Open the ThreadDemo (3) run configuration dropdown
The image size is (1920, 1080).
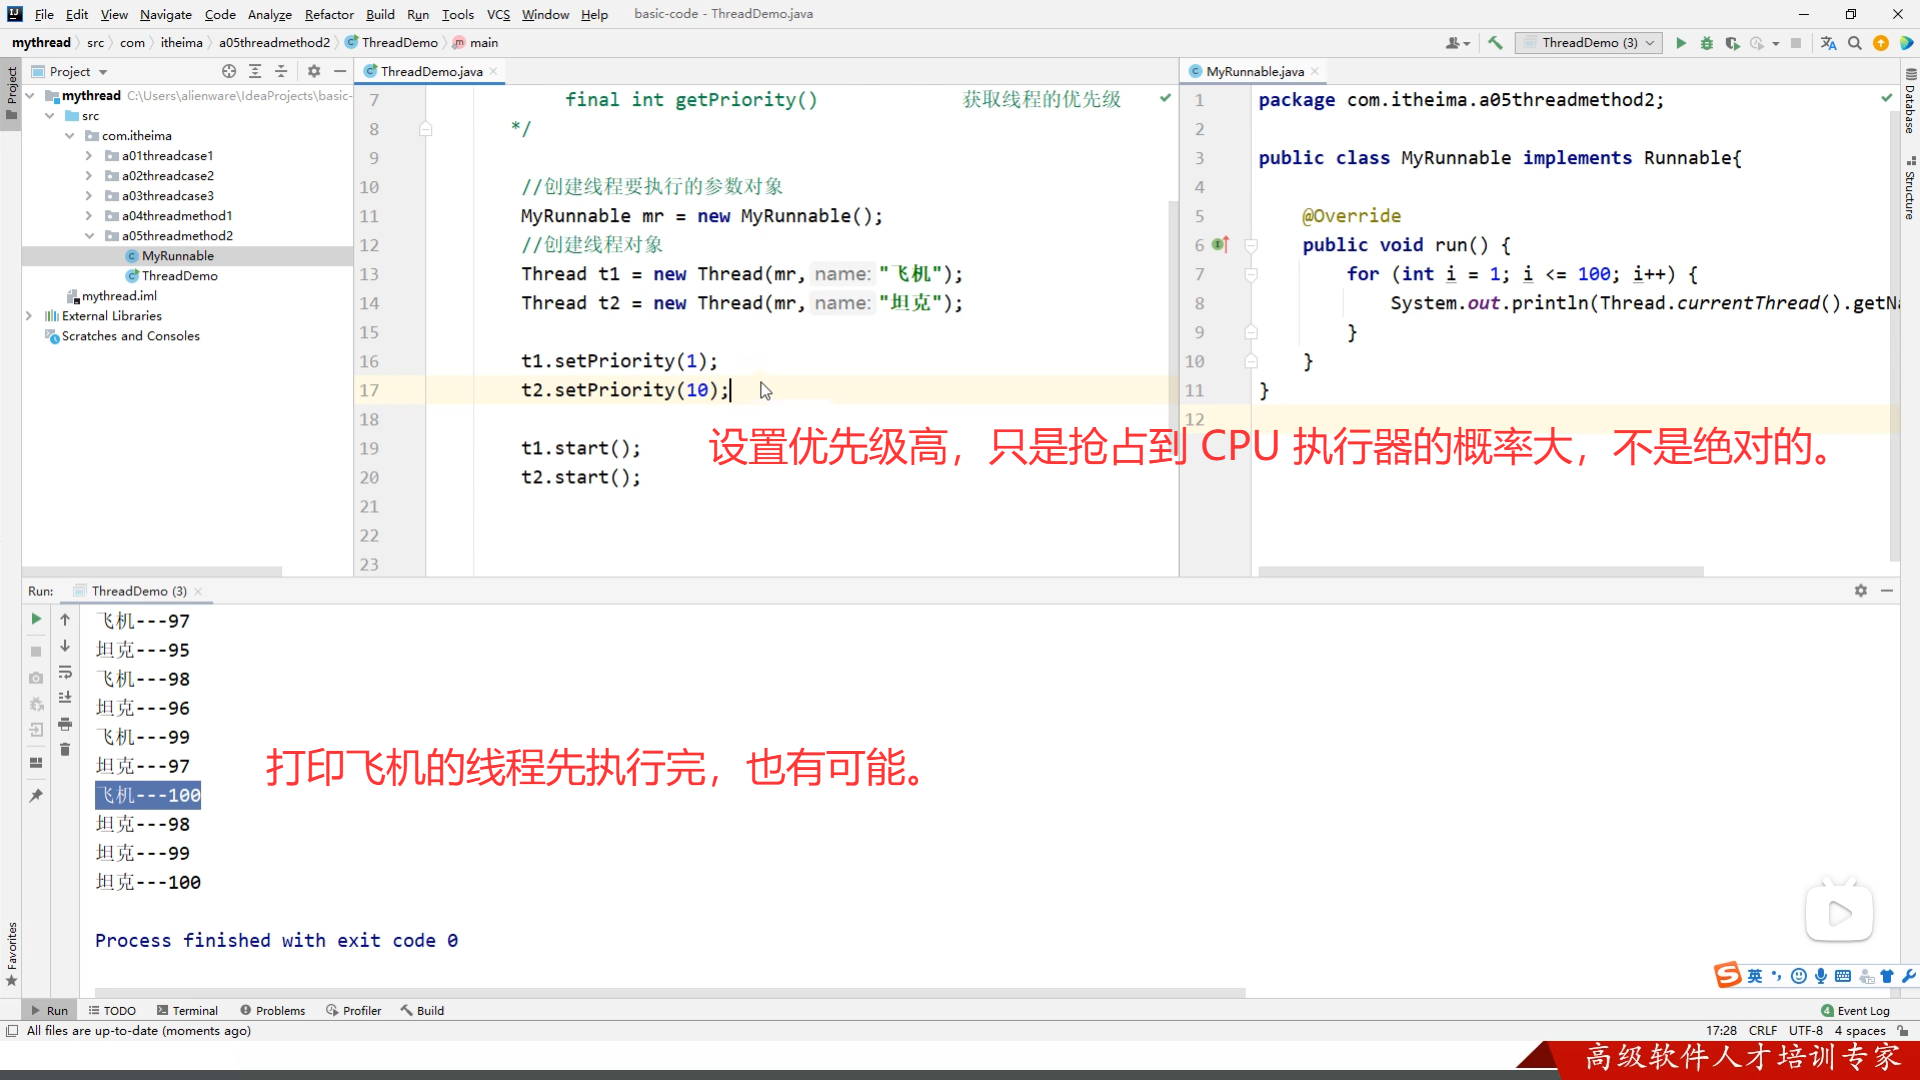1588,43
